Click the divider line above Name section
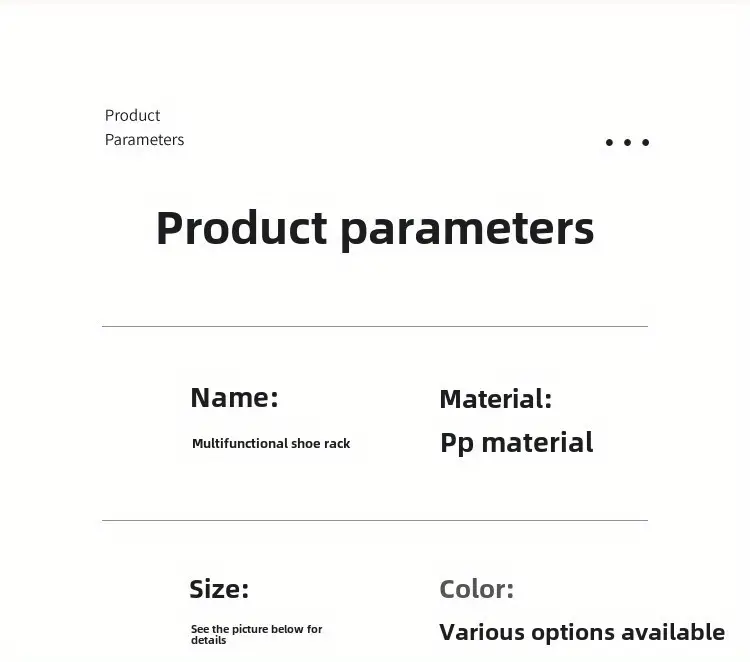The height and width of the screenshot is (662, 750). 375,327
